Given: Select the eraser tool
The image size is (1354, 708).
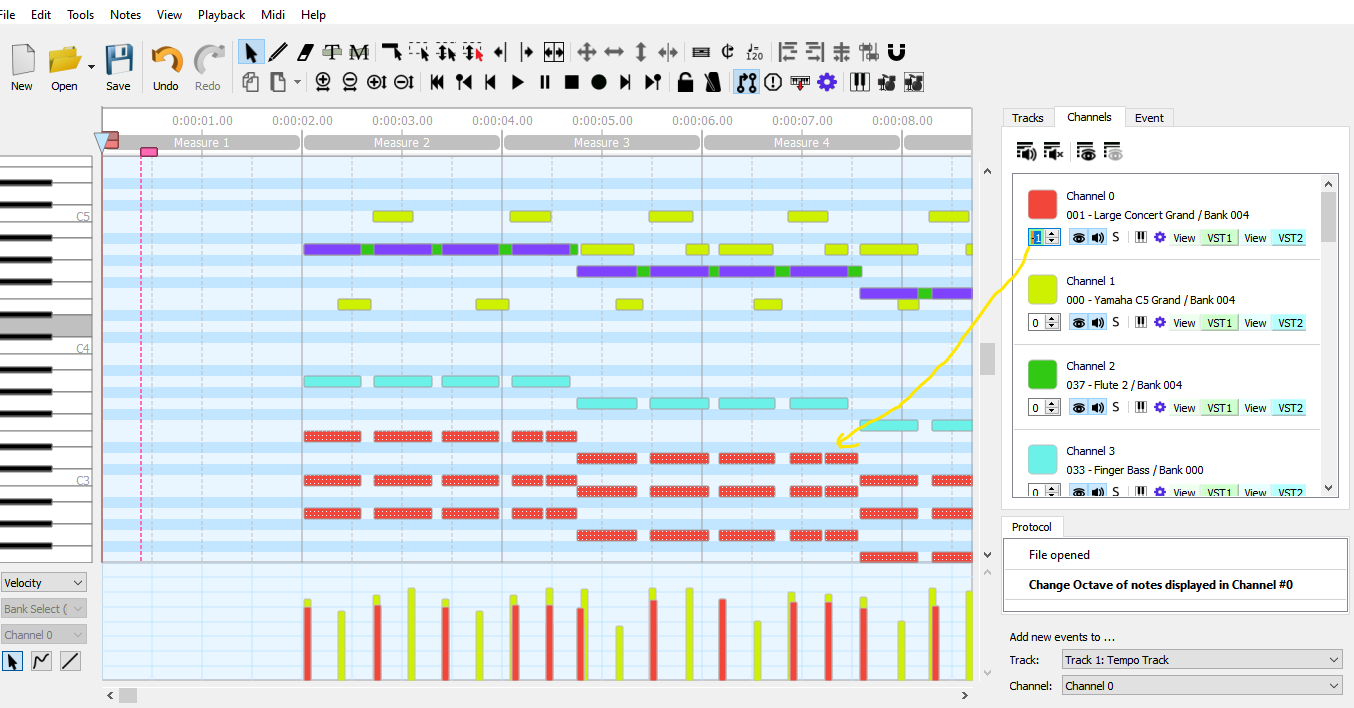Looking at the screenshot, I should [x=306, y=52].
